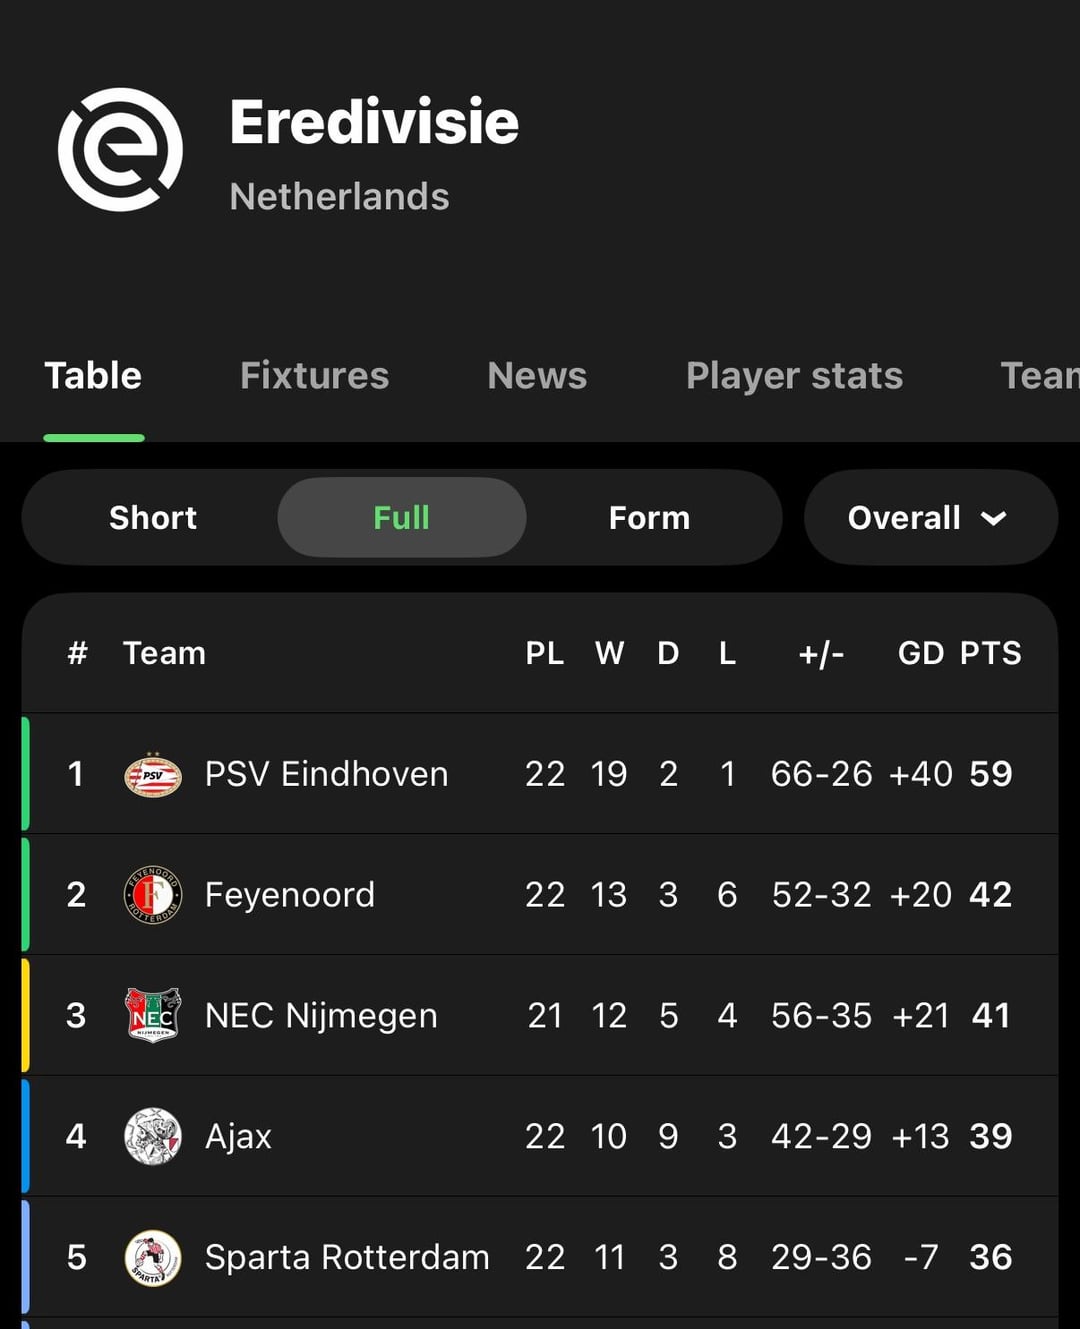The image size is (1080, 1329).
Task: Open the Player stats tab
Action: 794,376
